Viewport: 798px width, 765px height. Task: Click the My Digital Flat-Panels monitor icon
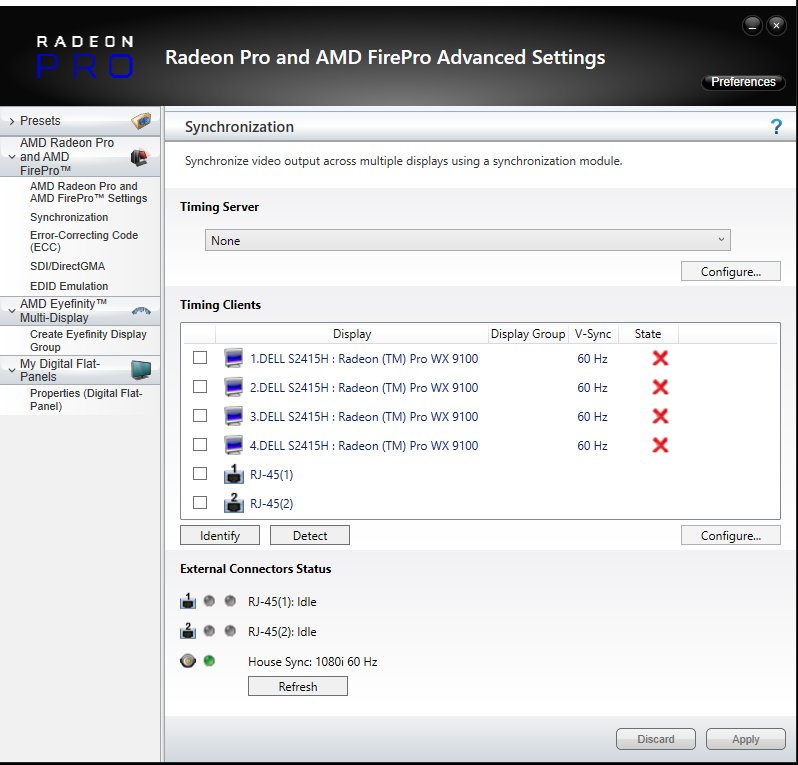(x=141, y=370)
